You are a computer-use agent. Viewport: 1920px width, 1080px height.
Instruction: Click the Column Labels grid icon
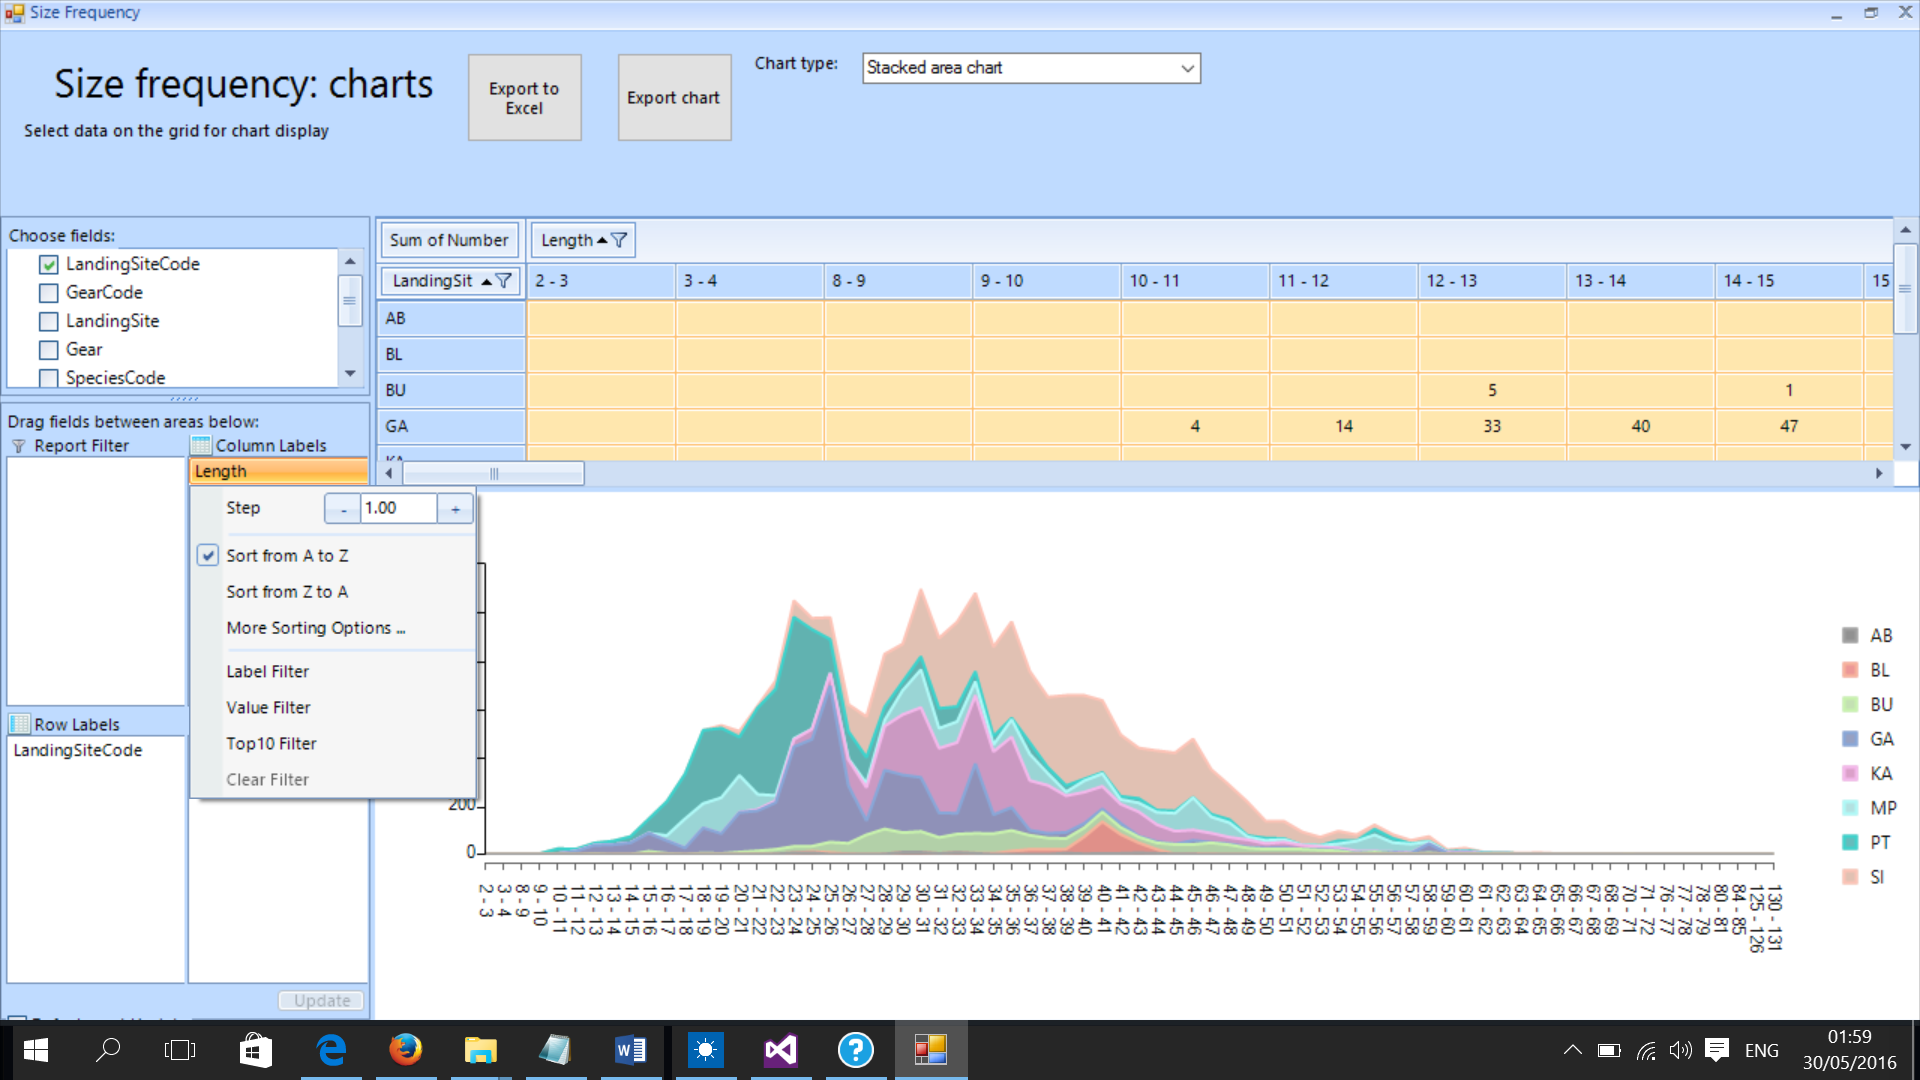point(201,445)
